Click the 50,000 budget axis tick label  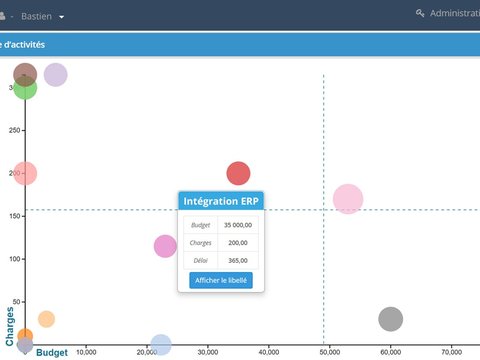click(330, 352)
